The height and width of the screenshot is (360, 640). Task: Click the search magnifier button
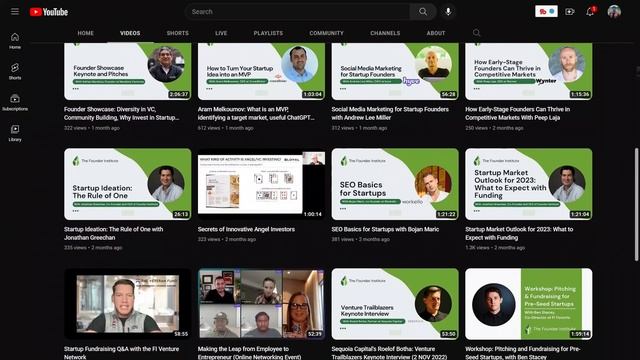coord(423,12)
